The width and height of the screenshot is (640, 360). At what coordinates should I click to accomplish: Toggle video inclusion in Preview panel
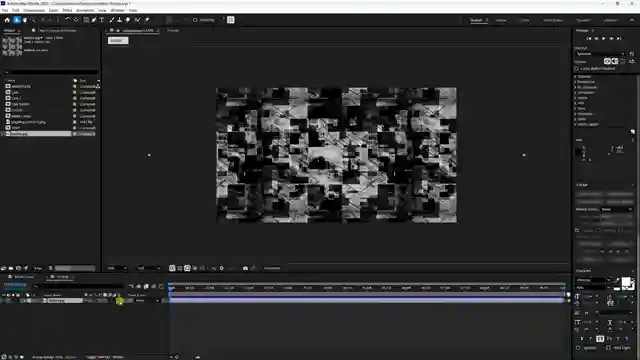coord(607,61)
